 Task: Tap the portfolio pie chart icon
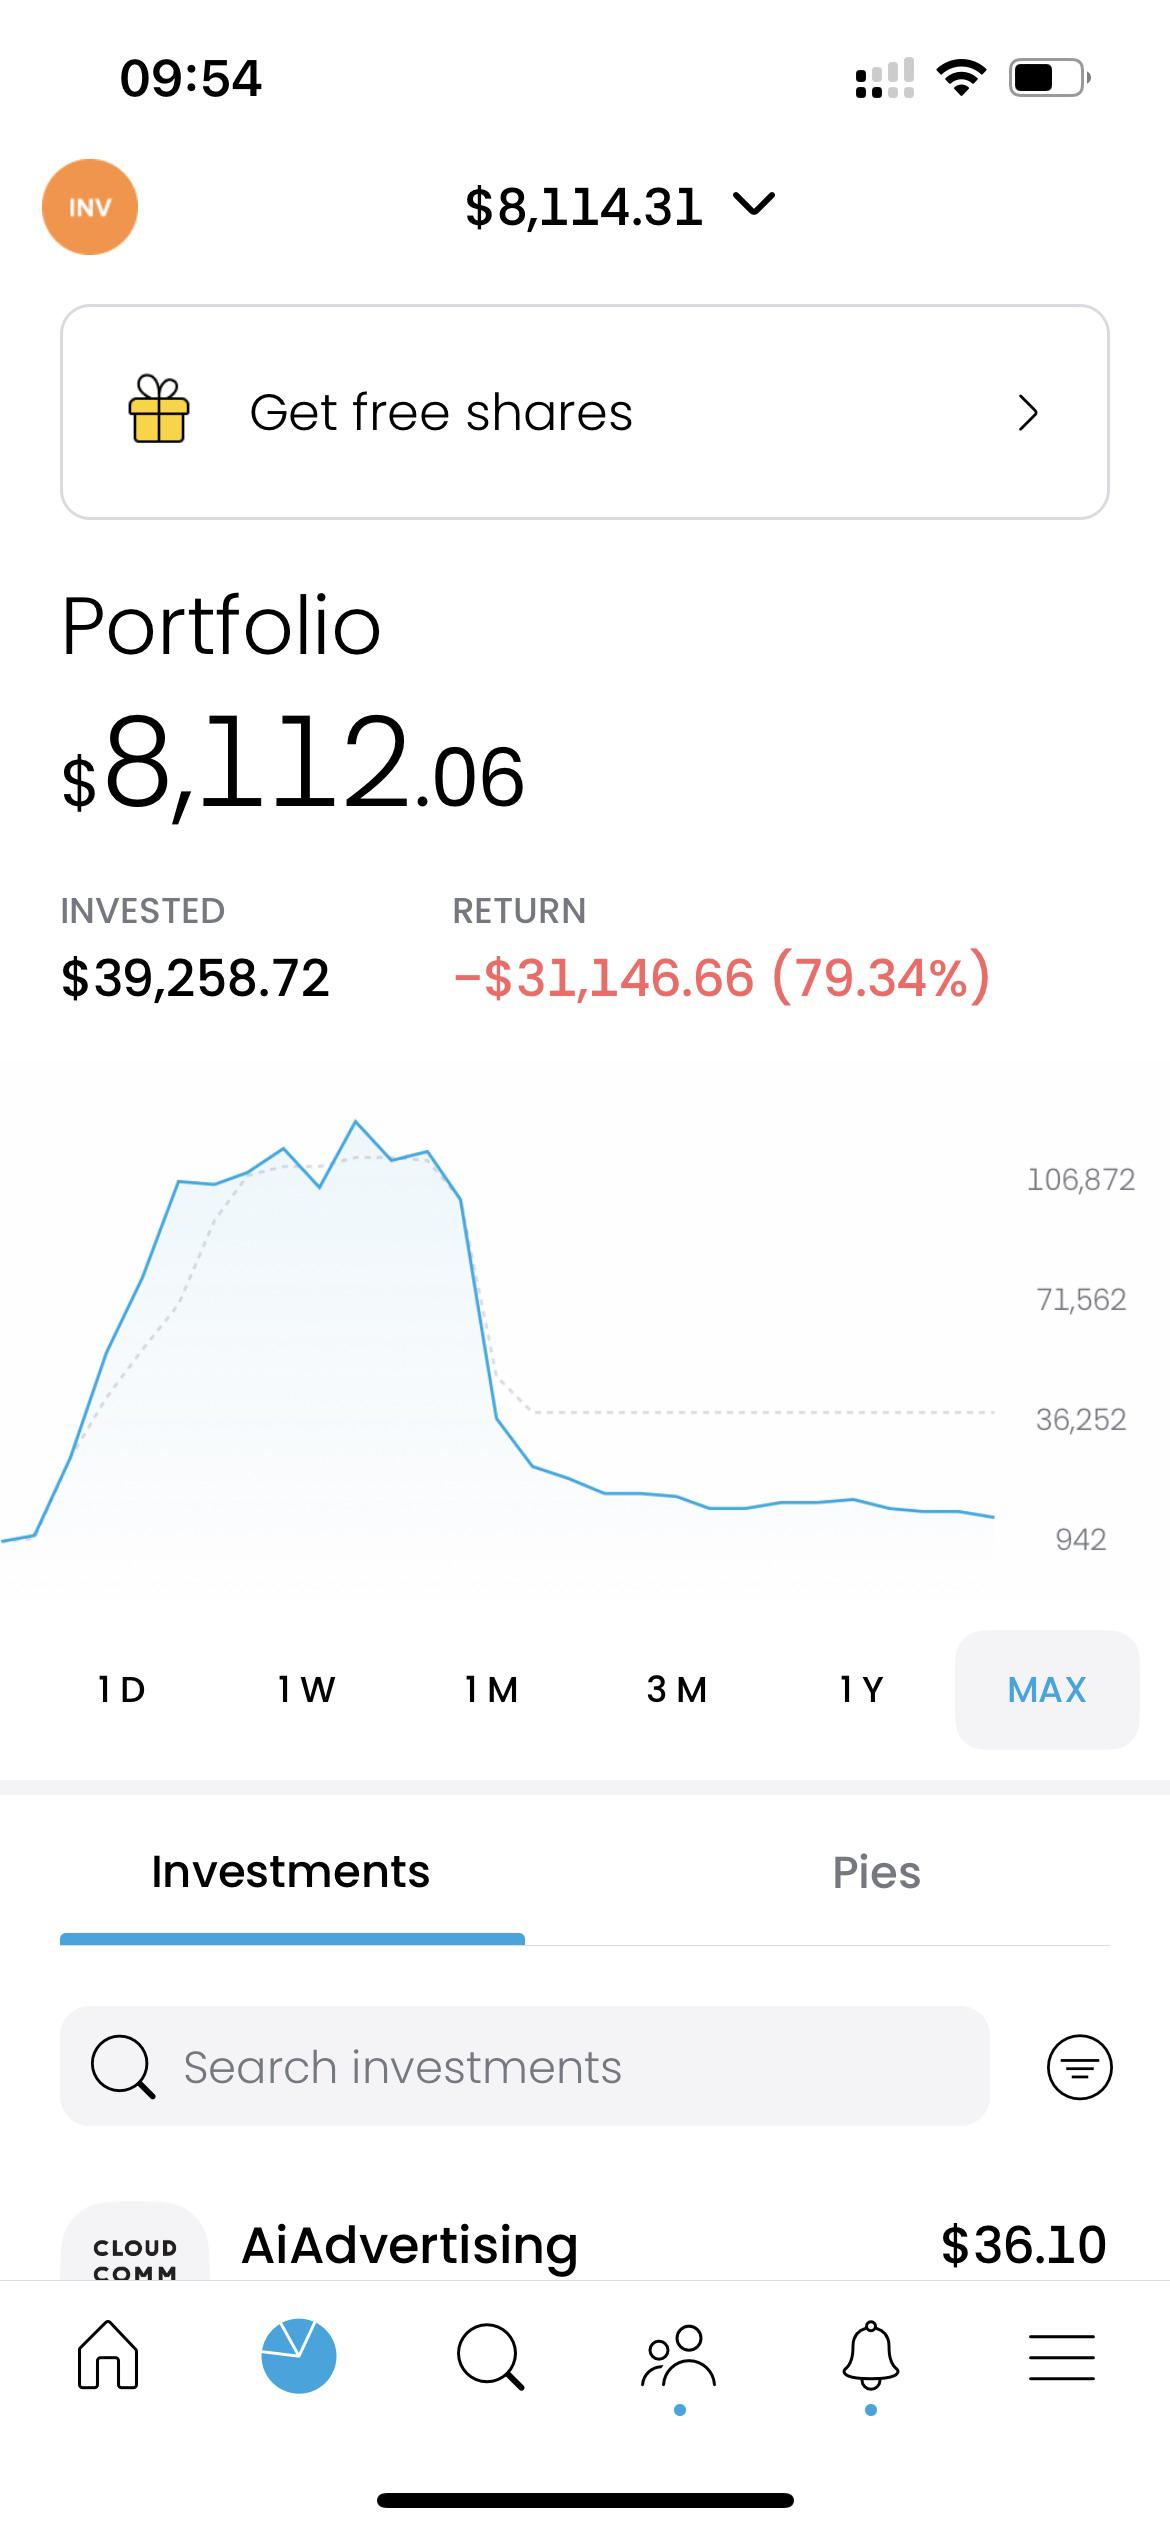click(x=298, y=2355)
